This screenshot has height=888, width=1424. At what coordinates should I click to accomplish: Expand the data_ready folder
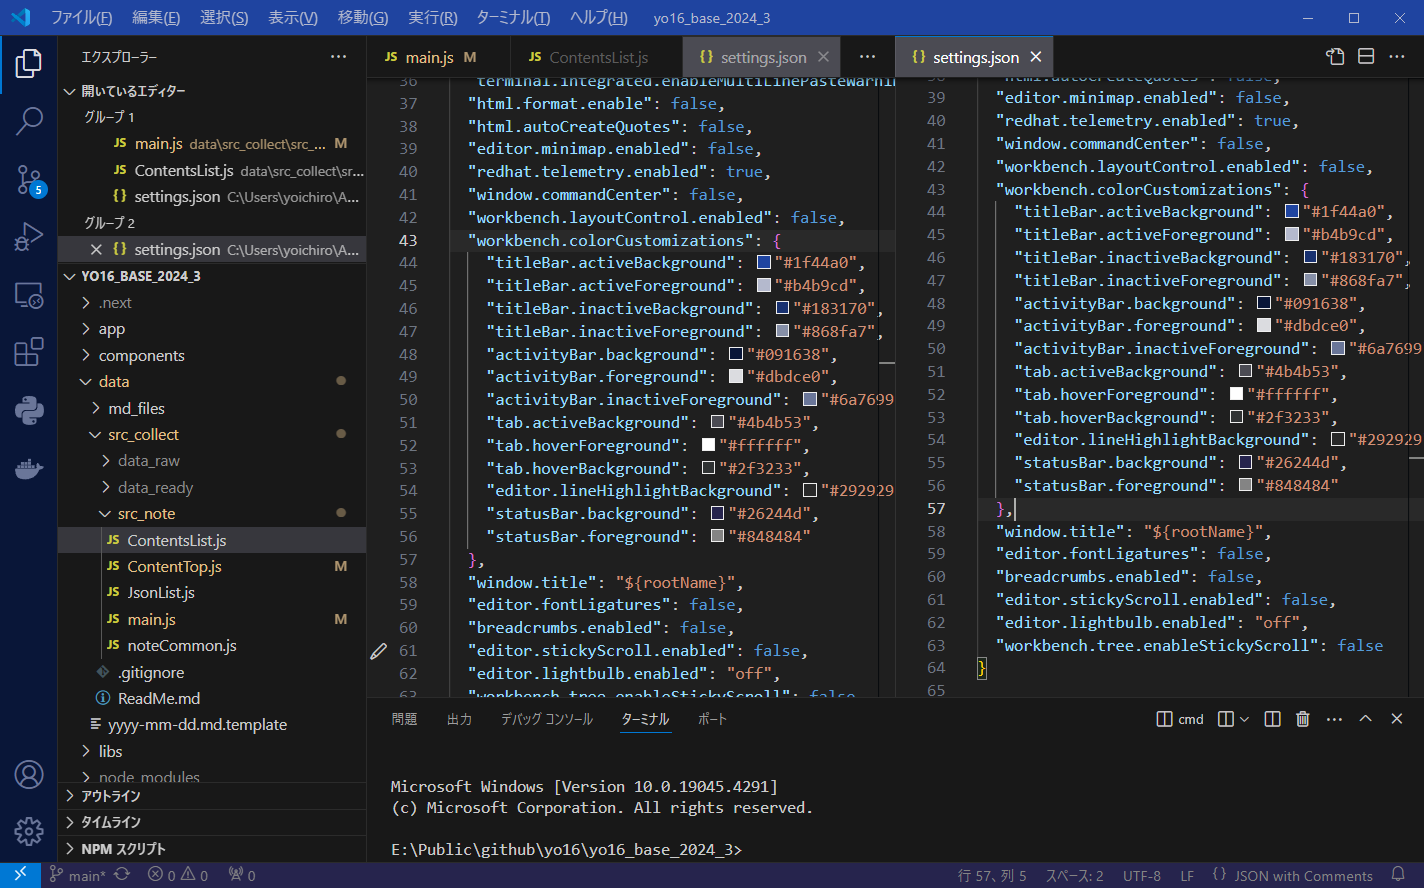point(106,488)
